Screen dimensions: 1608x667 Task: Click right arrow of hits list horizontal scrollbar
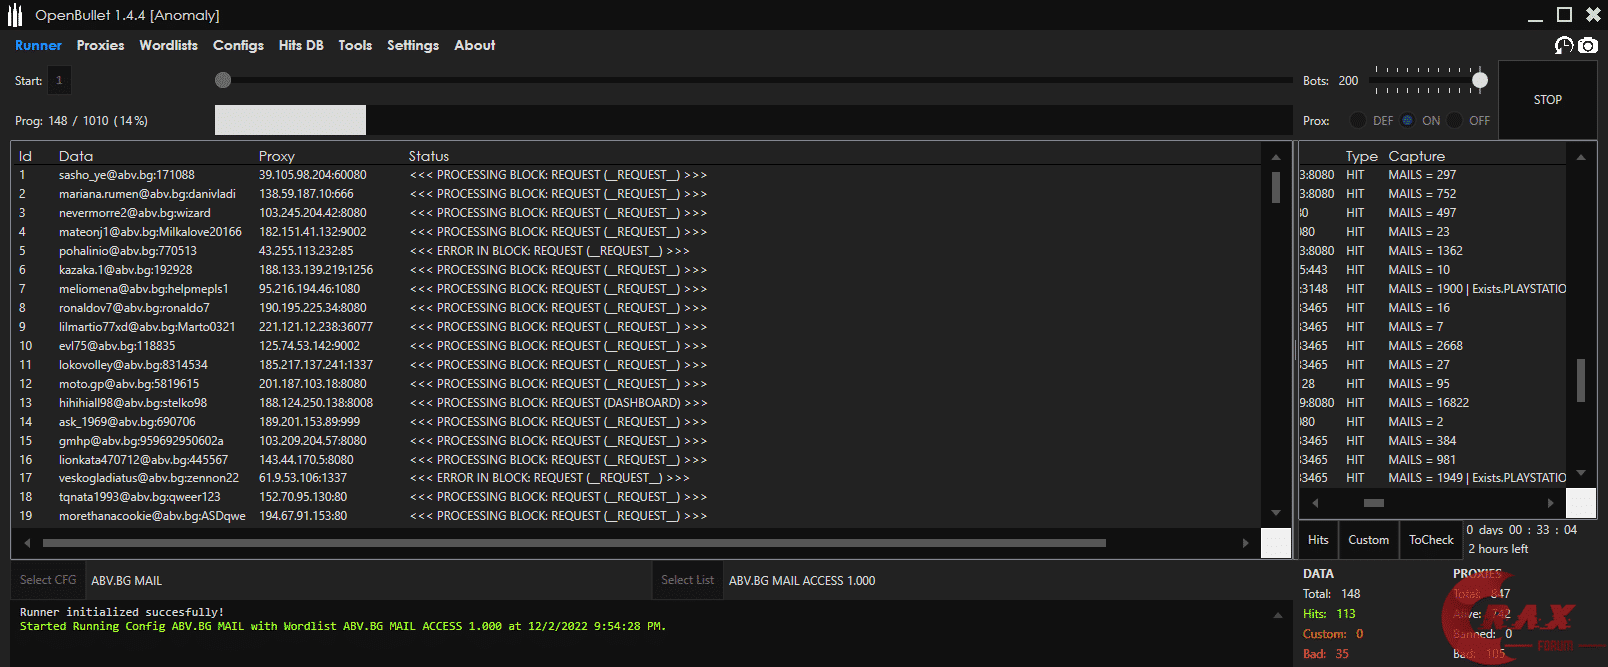coord(1551,503)
